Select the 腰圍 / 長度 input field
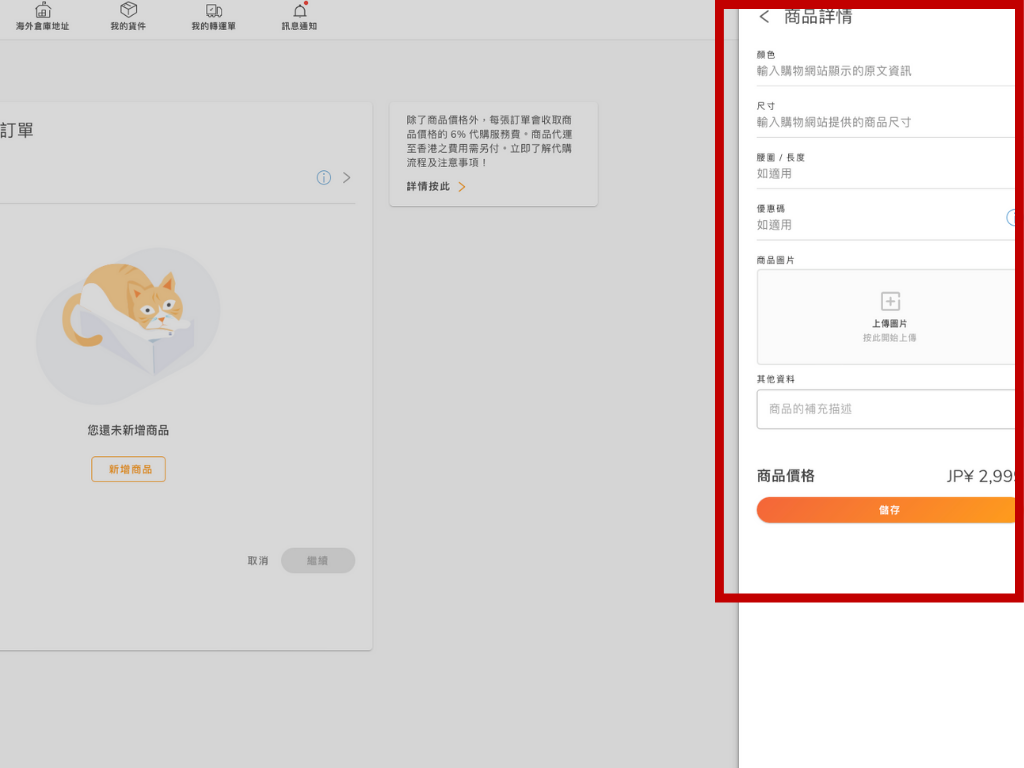This screenshot has width=1024, height=768. pyautogui.click(x=880, y=174)
